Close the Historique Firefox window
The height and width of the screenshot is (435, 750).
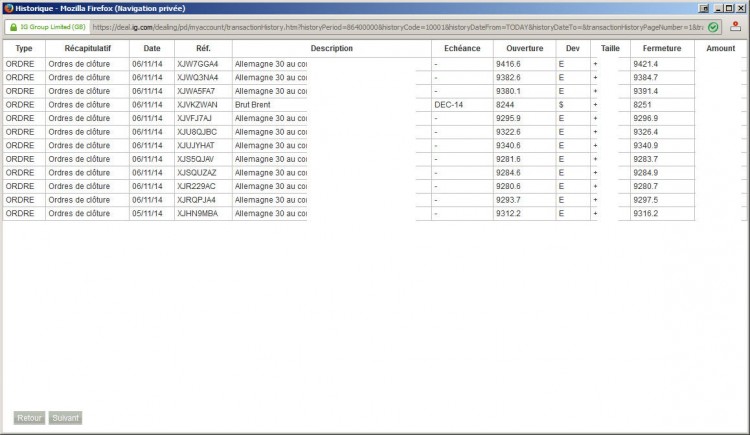[x=740, y=8]
